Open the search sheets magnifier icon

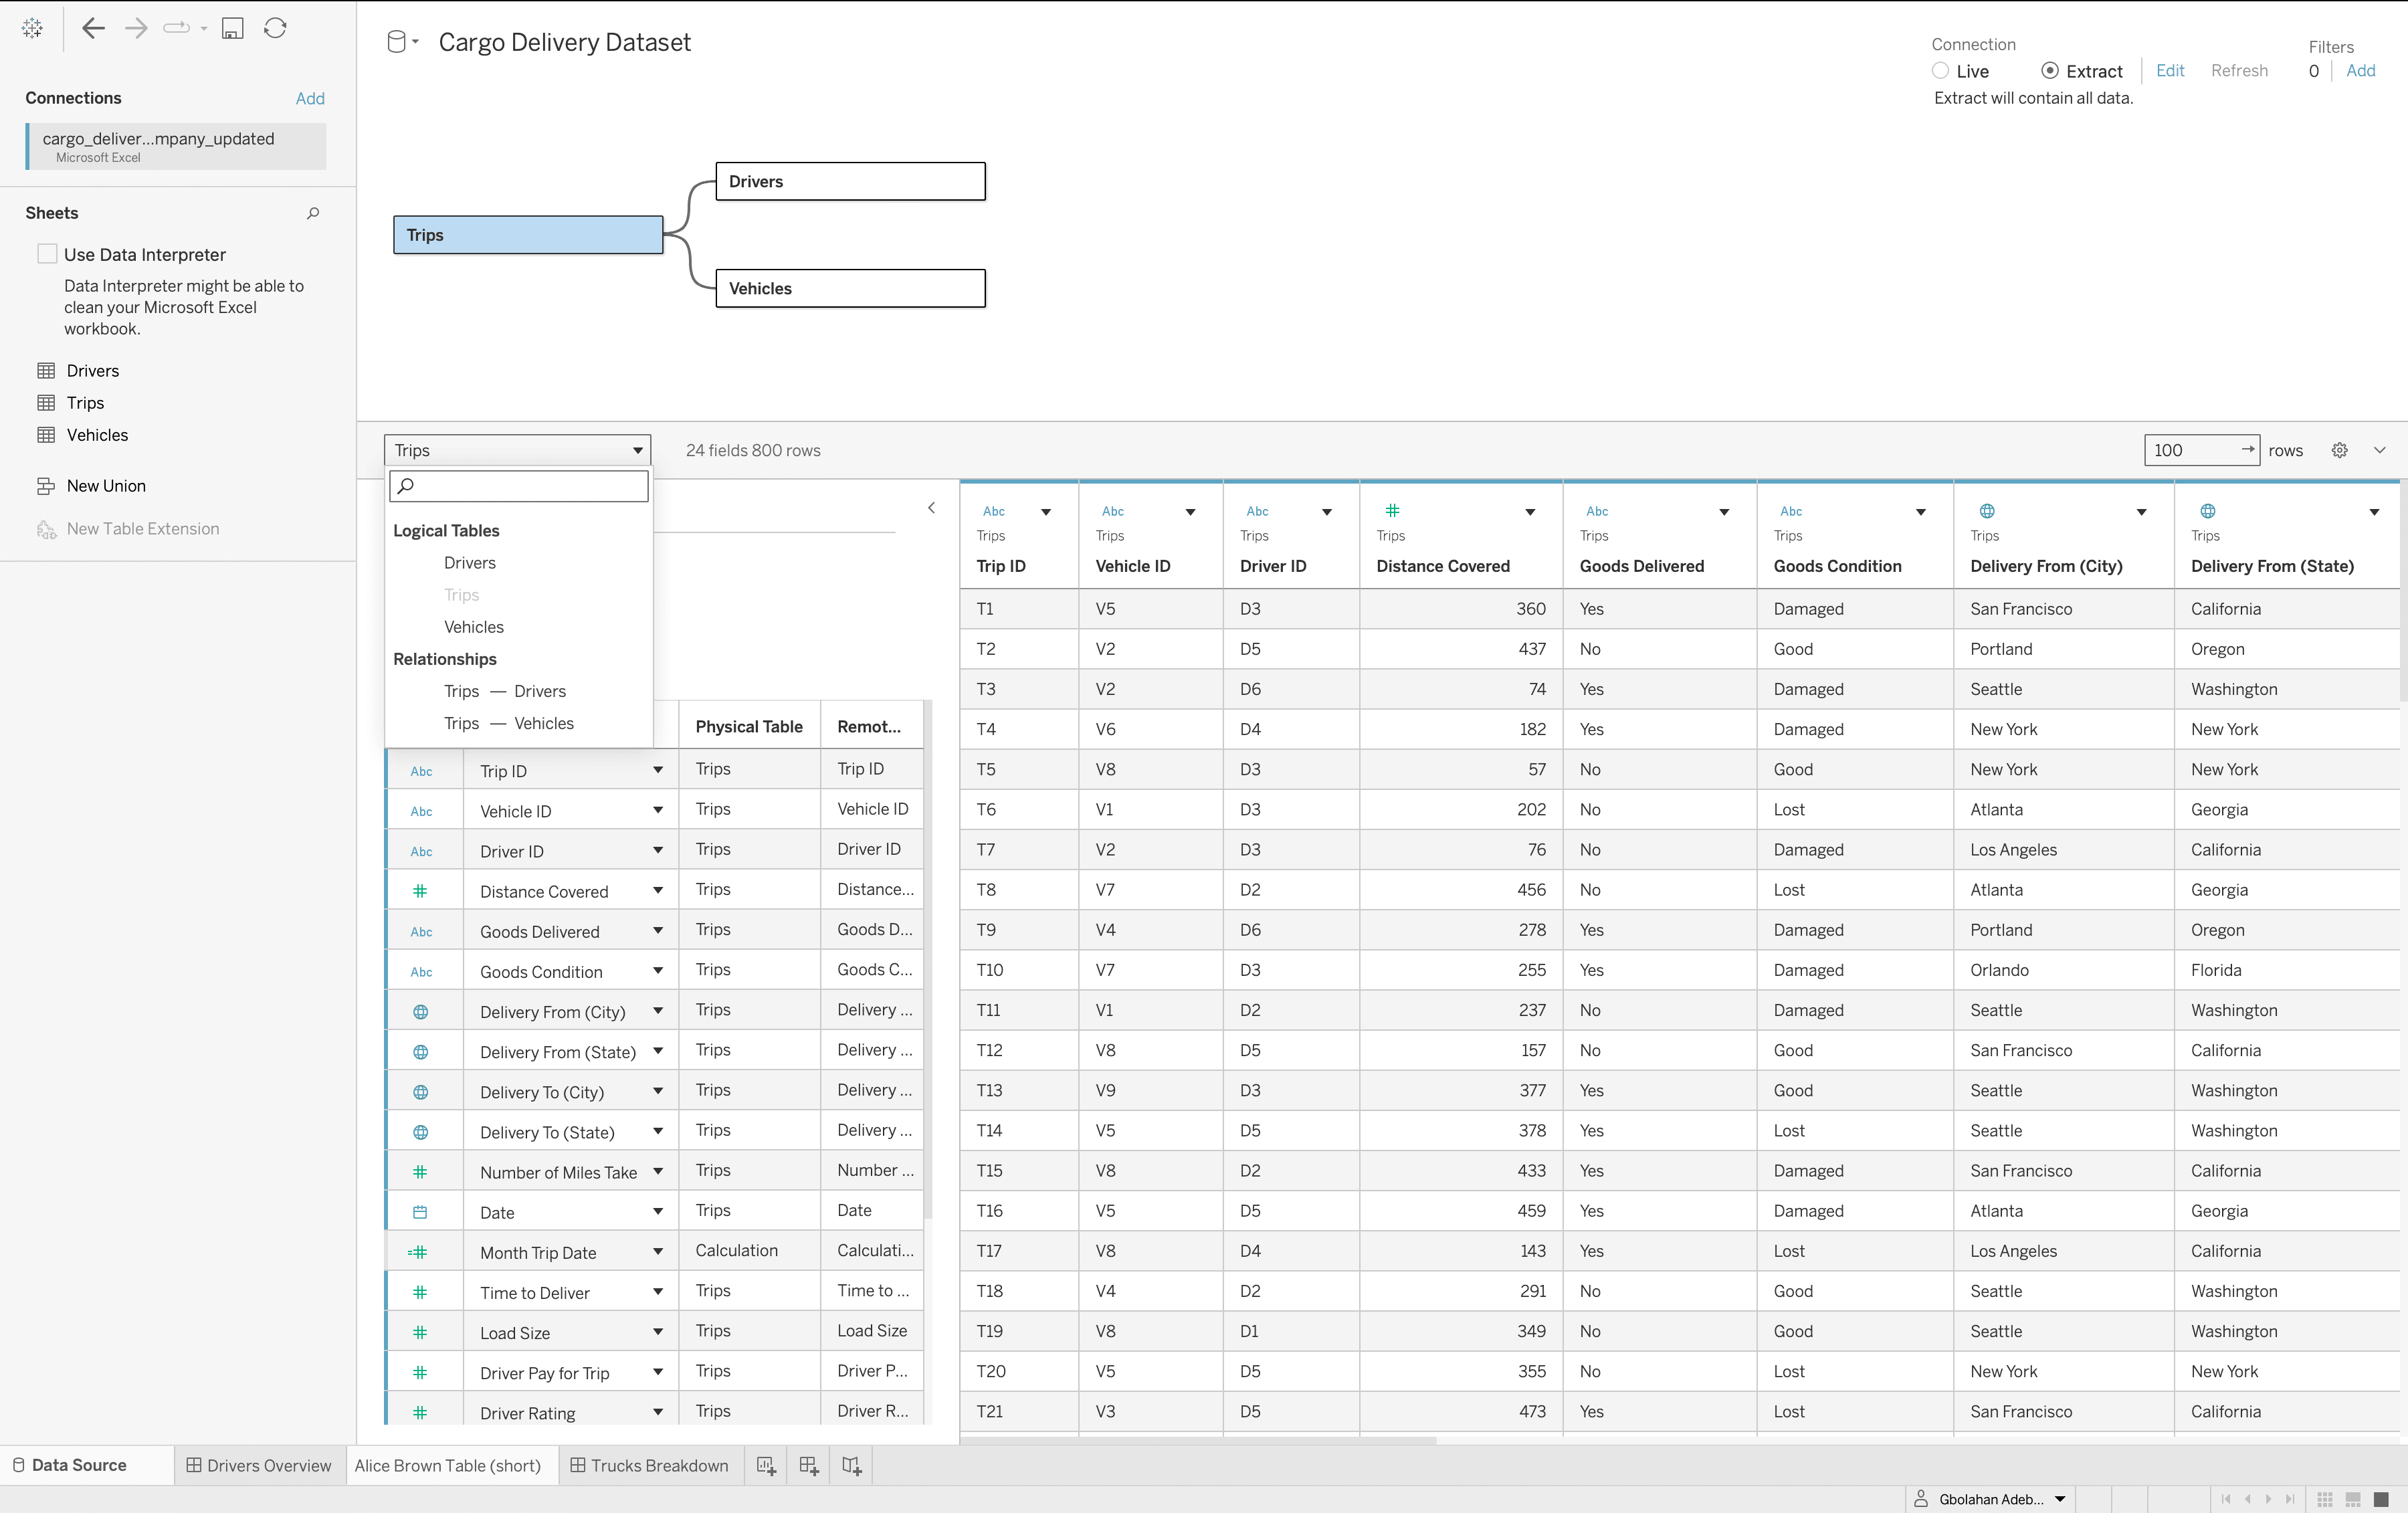pos(313,213)
